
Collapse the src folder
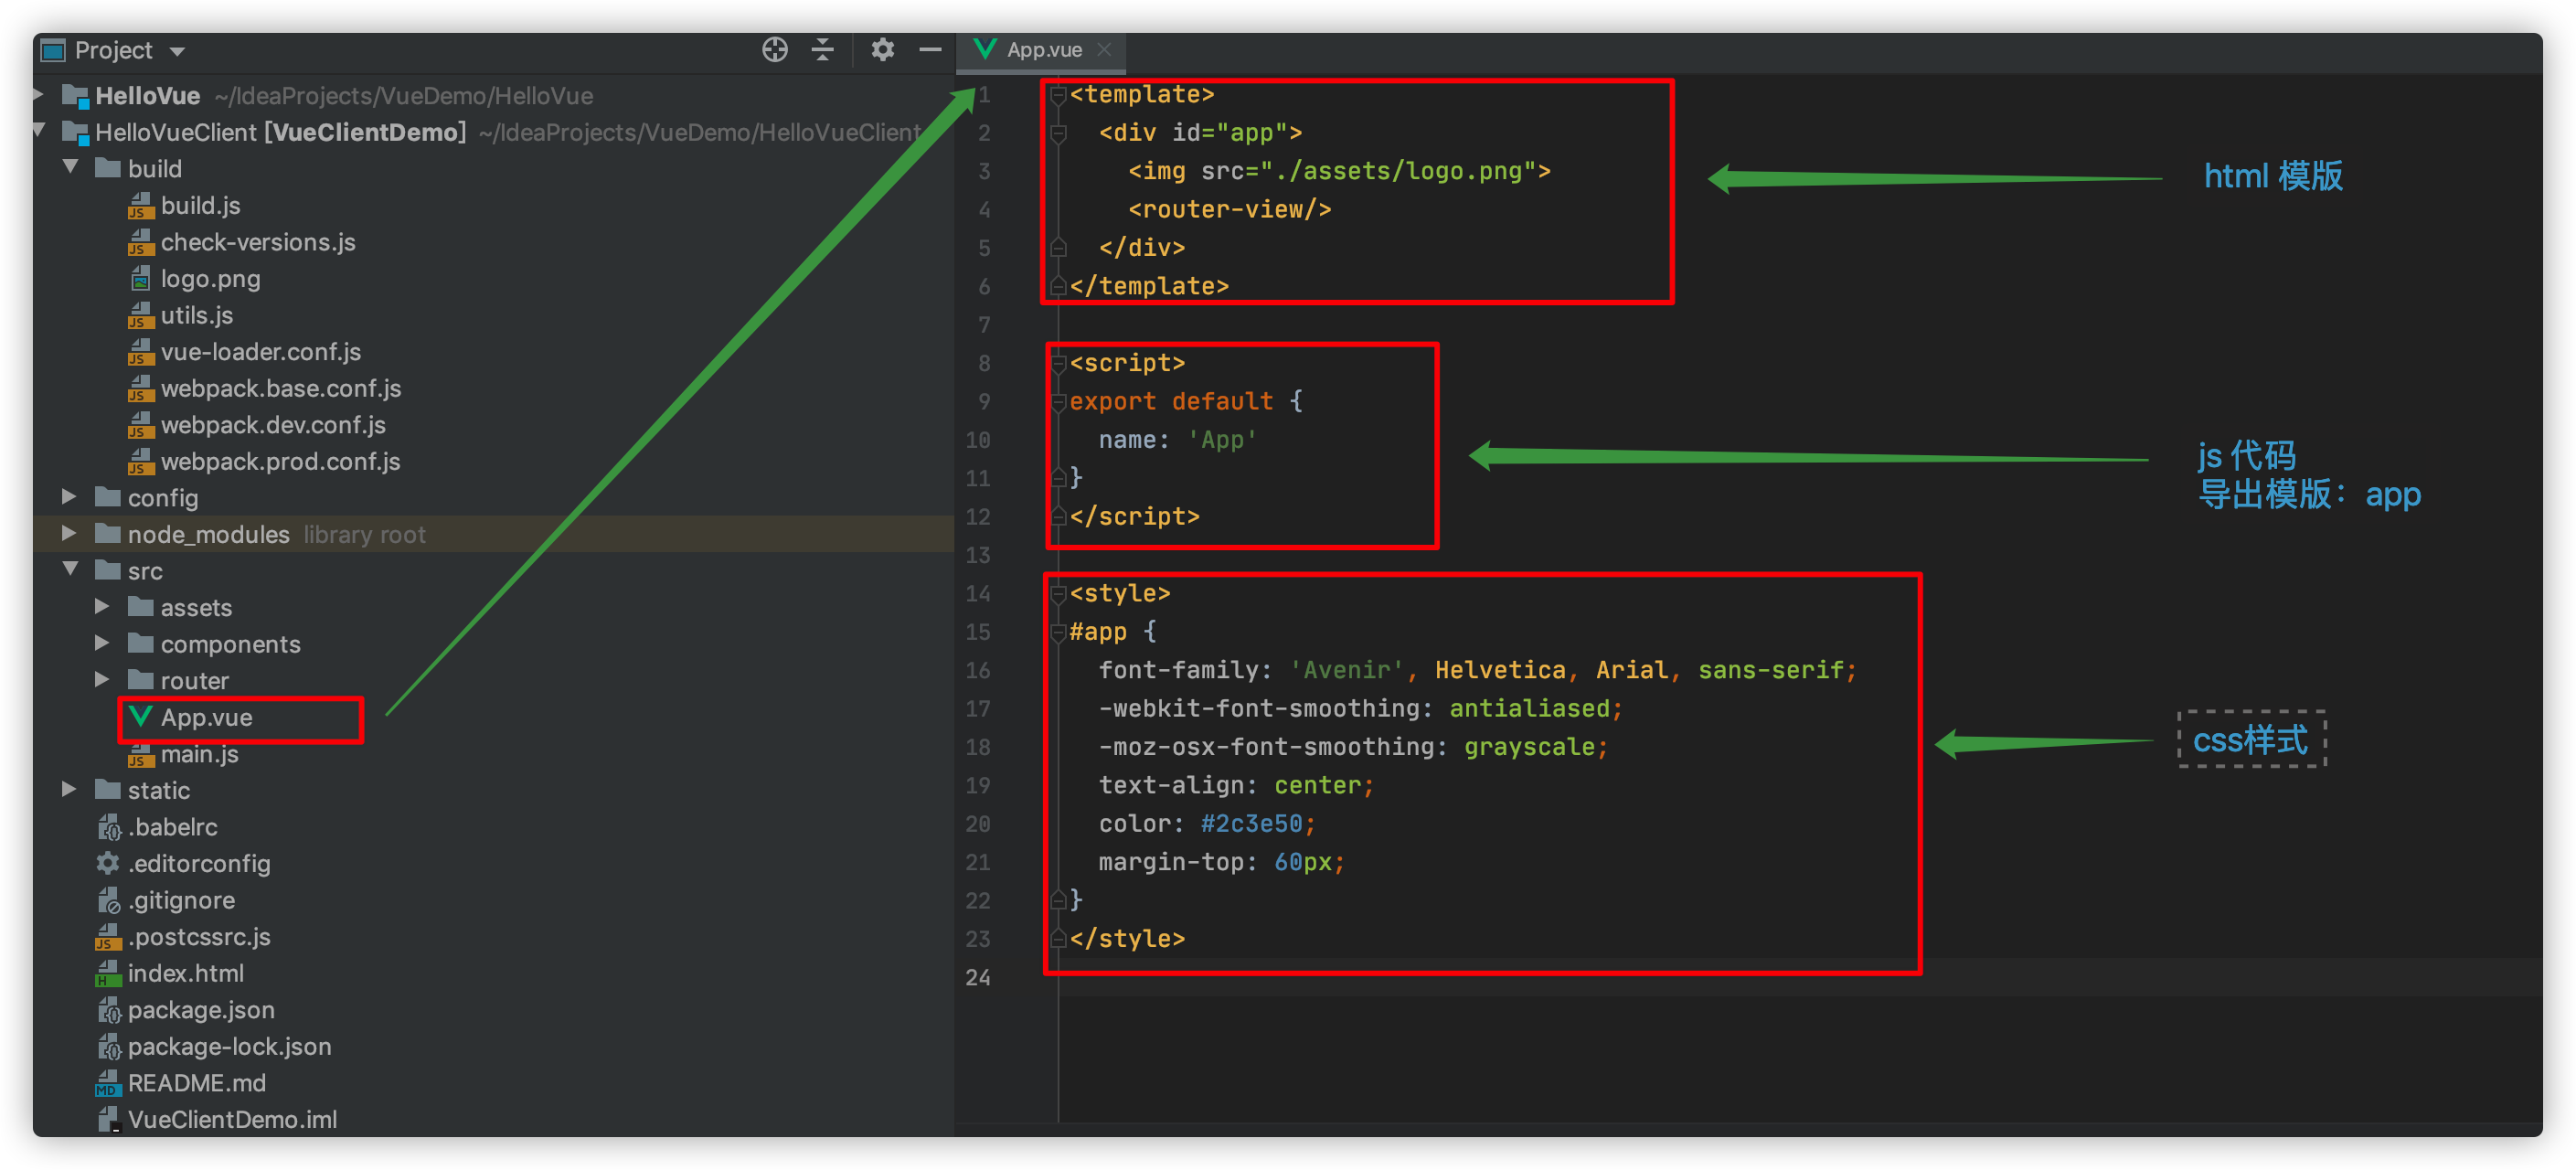[71, 569]
